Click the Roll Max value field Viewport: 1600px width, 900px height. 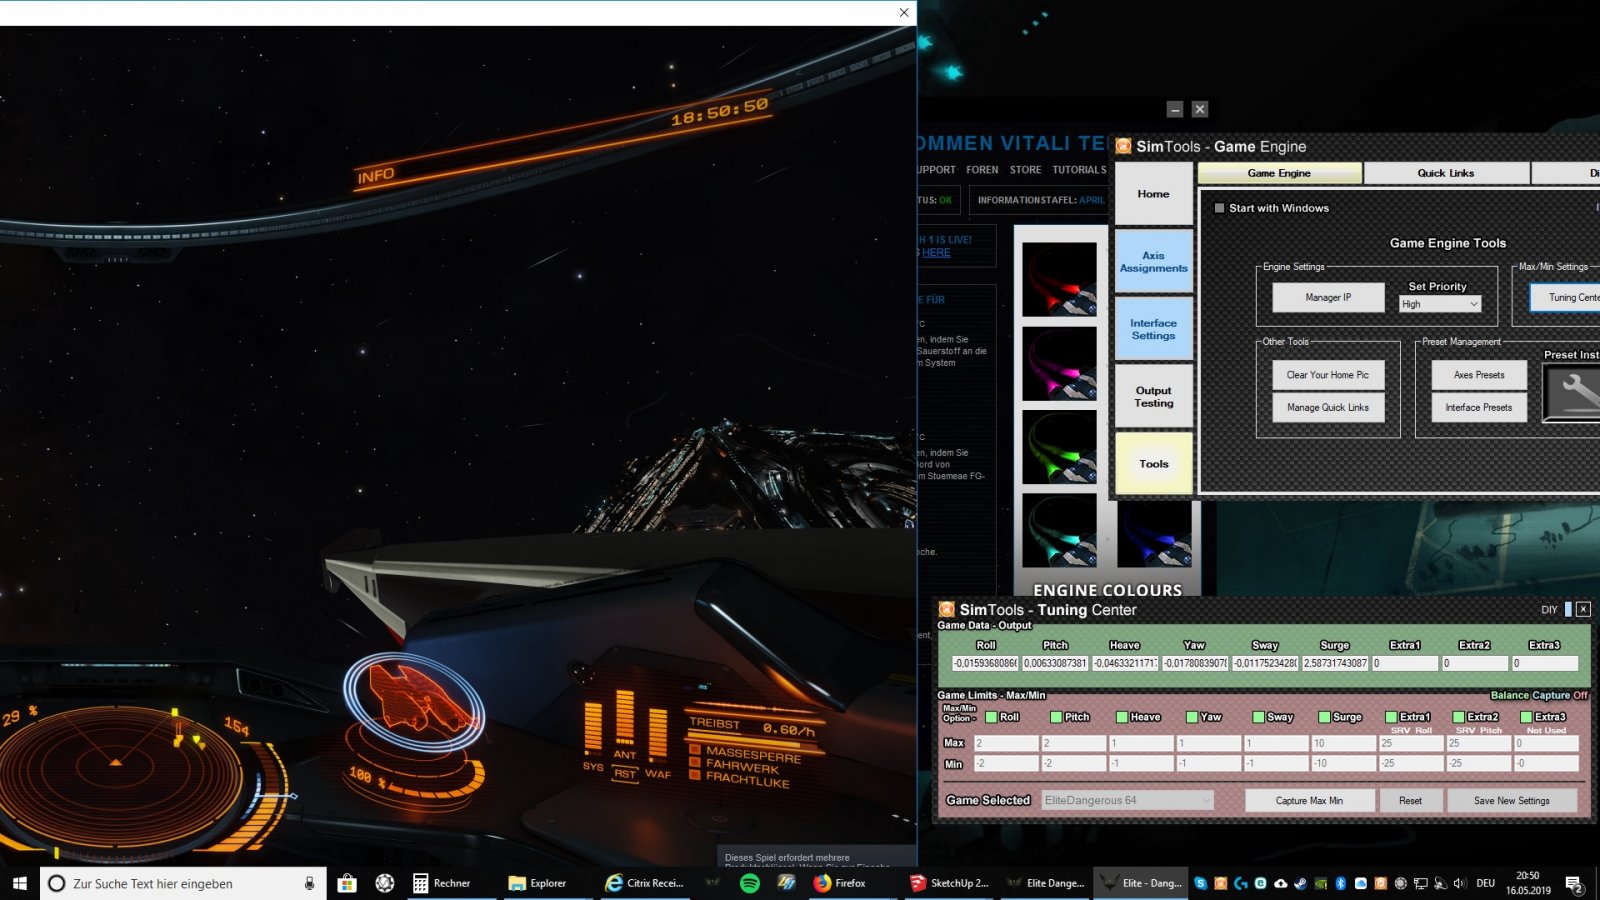(1006, 743)
